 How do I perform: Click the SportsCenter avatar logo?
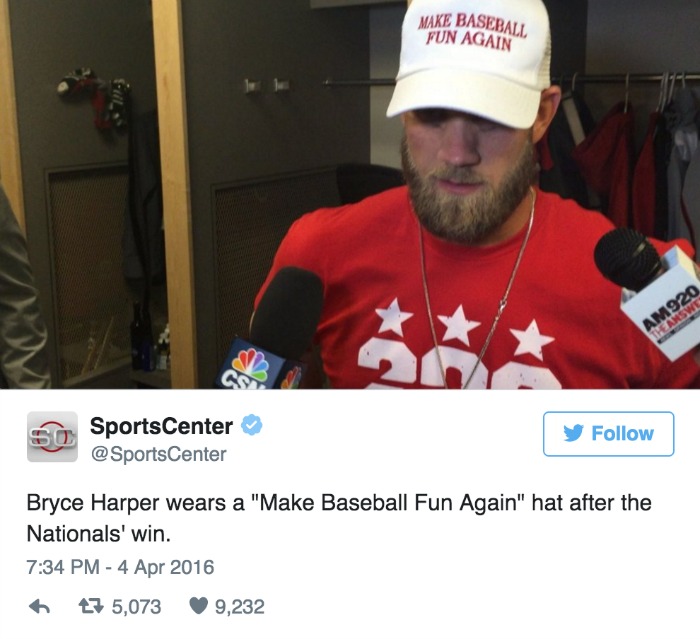[x=52, y=437]
